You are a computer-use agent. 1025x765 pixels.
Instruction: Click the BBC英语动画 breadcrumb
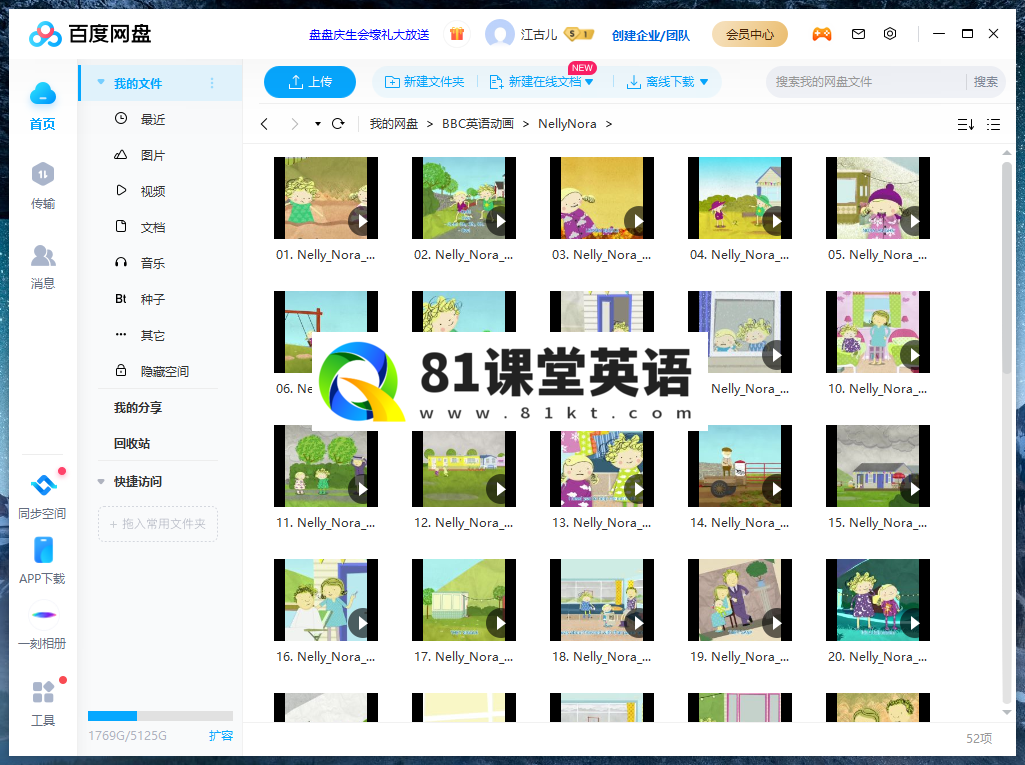coord(478,124)
